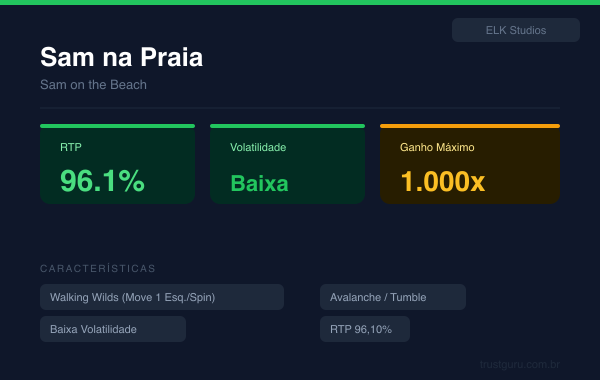Viewport: 600px width, 380px height.
Task: Select the Baixa Volatilidade feature tag
Action: (113, 329)
